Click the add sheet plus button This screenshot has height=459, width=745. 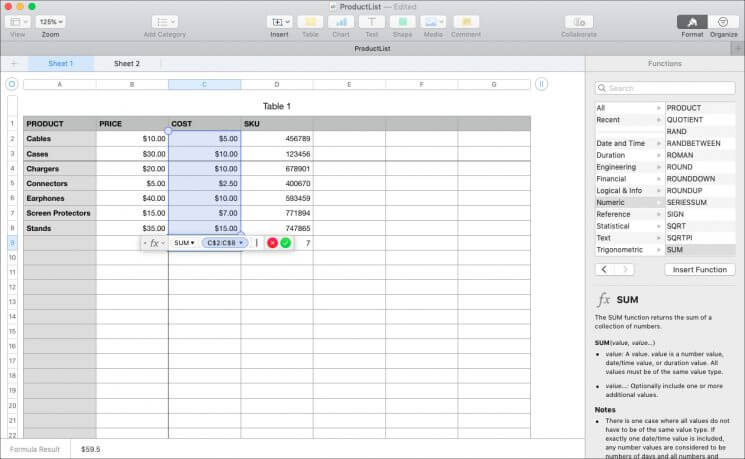[14, 63]
